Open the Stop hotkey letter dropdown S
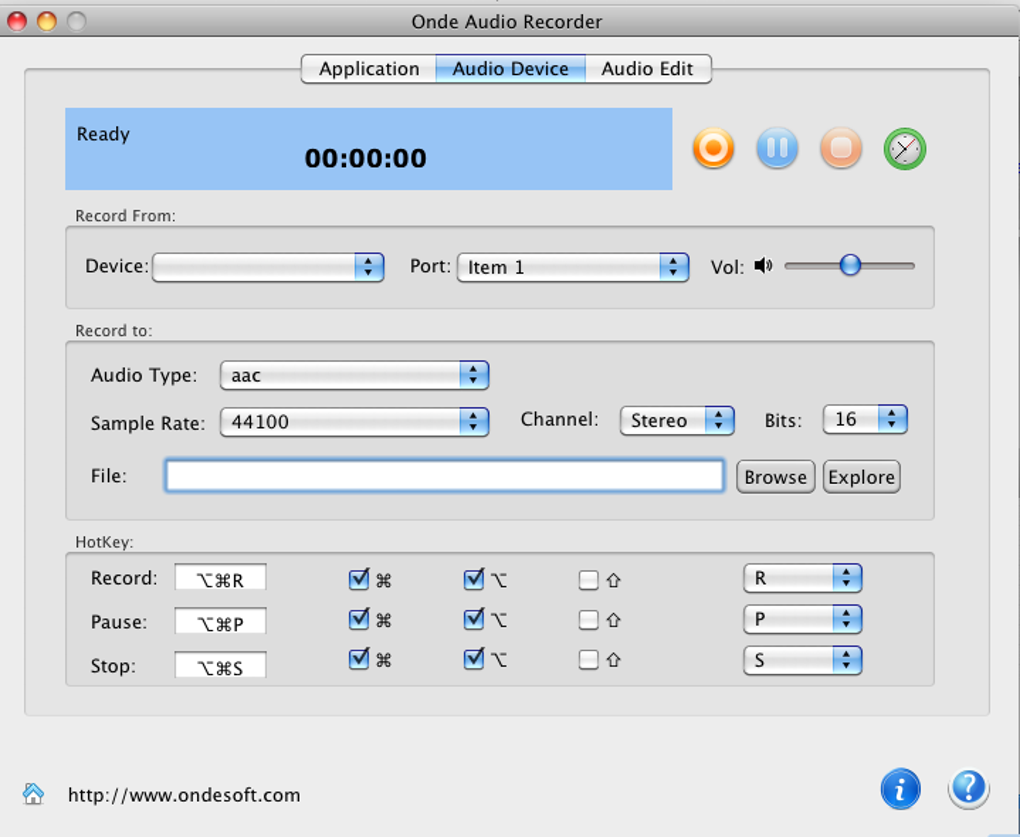Image resolution: width=1020 pixels, height=837 pixels. pos(803,661)
